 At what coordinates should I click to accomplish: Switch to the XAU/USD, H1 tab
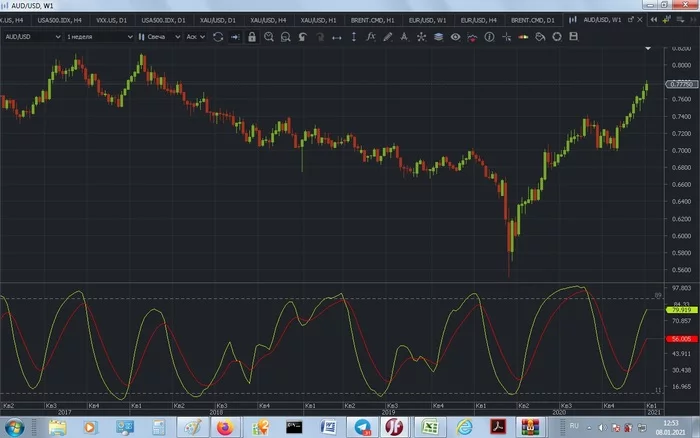pyautogui.click(x=318, y=20)
